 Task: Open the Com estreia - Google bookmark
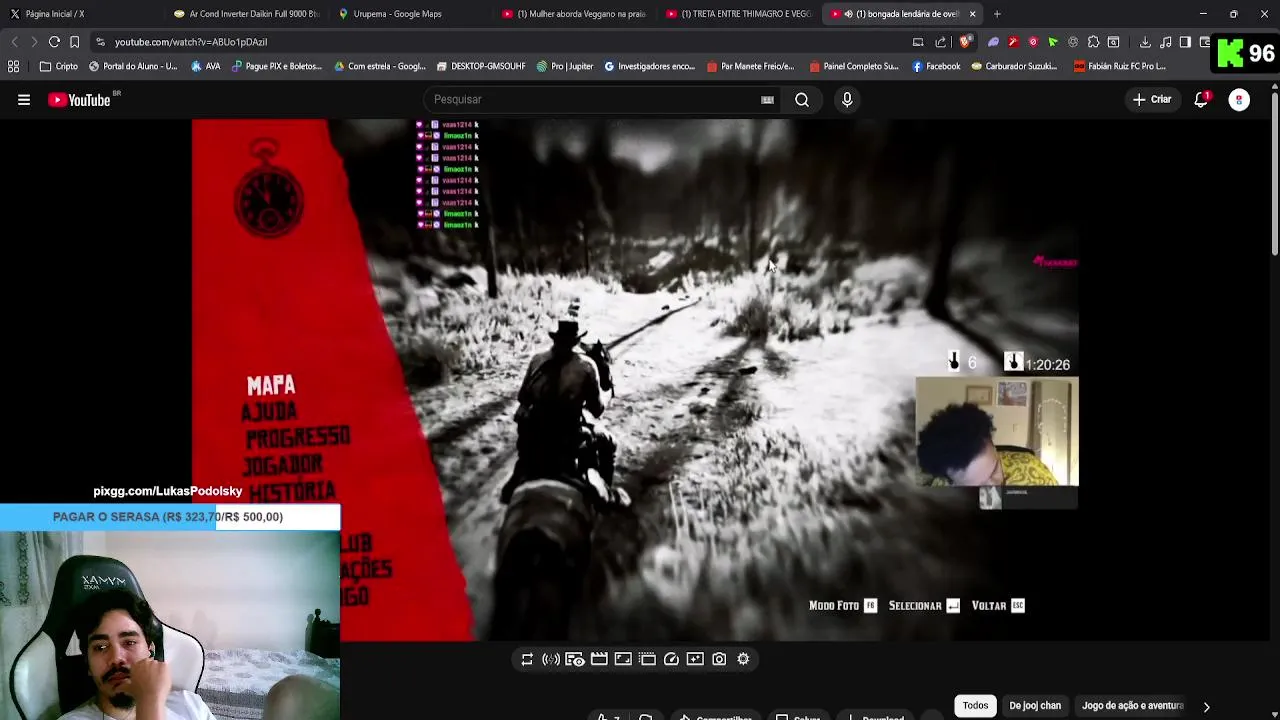(380, 66)
